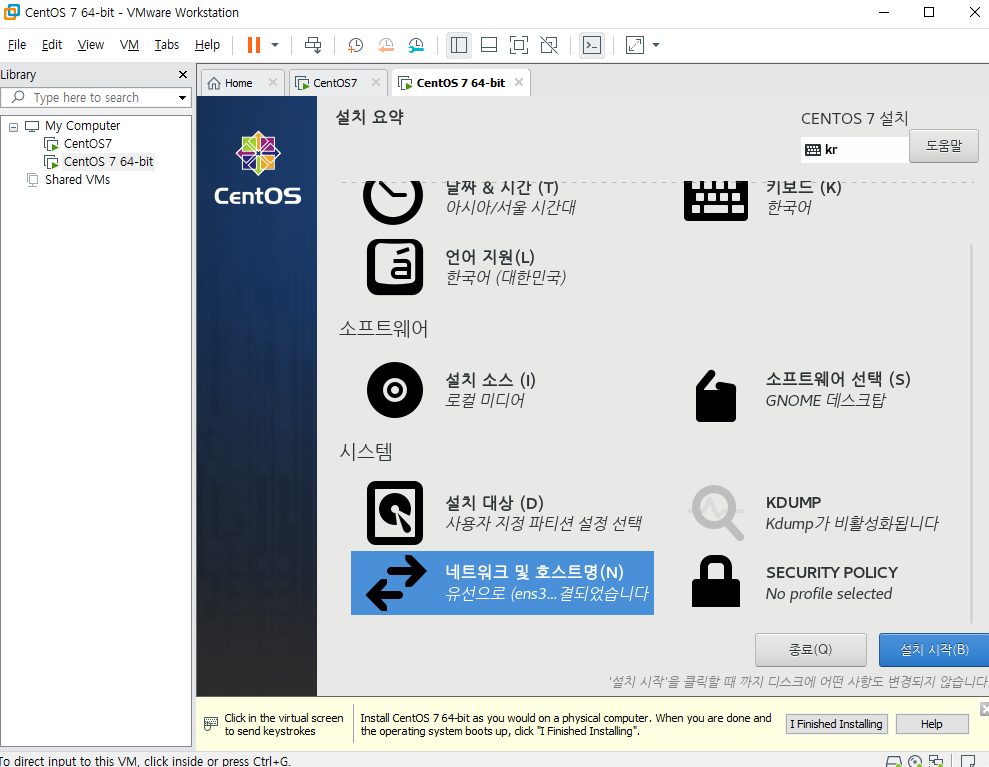989x767 pixels.
Task: Open KDUMP magnifier icon
Action: tap(717, 512)
